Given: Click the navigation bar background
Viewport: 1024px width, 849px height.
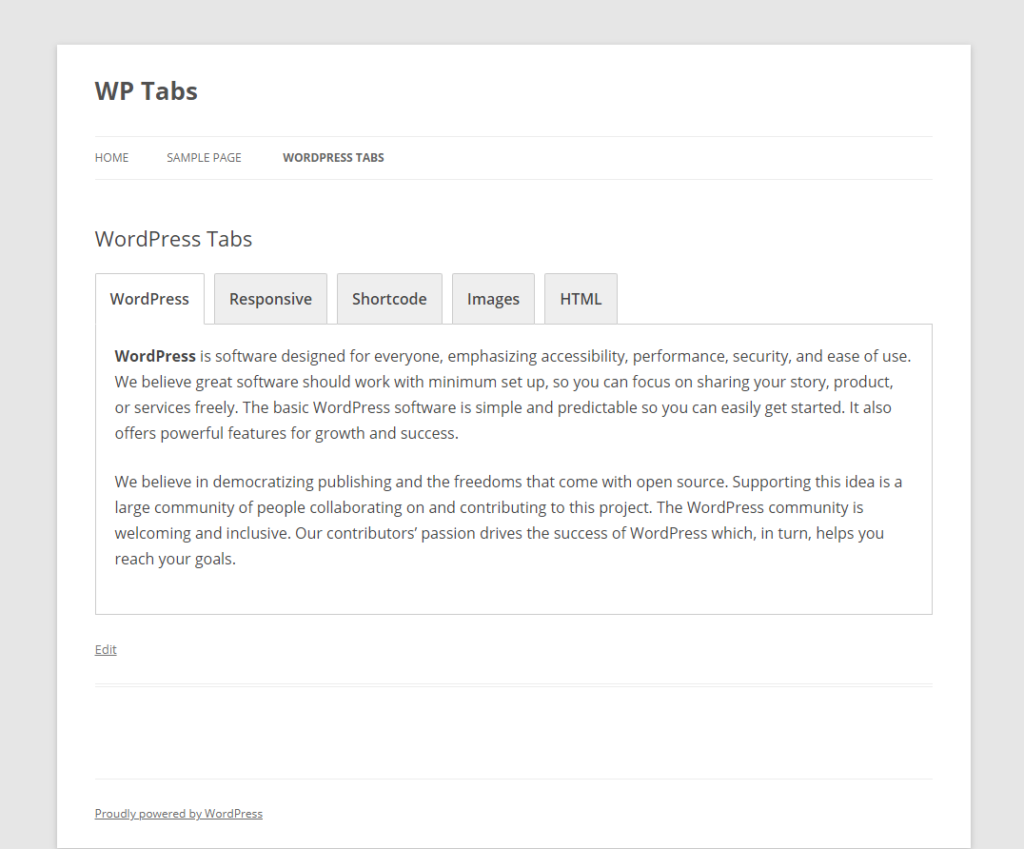Looking at the screenshot, I should point(700,157).
